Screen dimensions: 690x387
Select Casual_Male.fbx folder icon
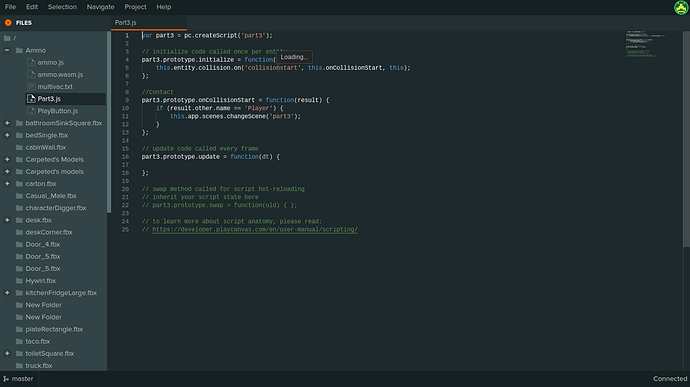tap(19, 195)
